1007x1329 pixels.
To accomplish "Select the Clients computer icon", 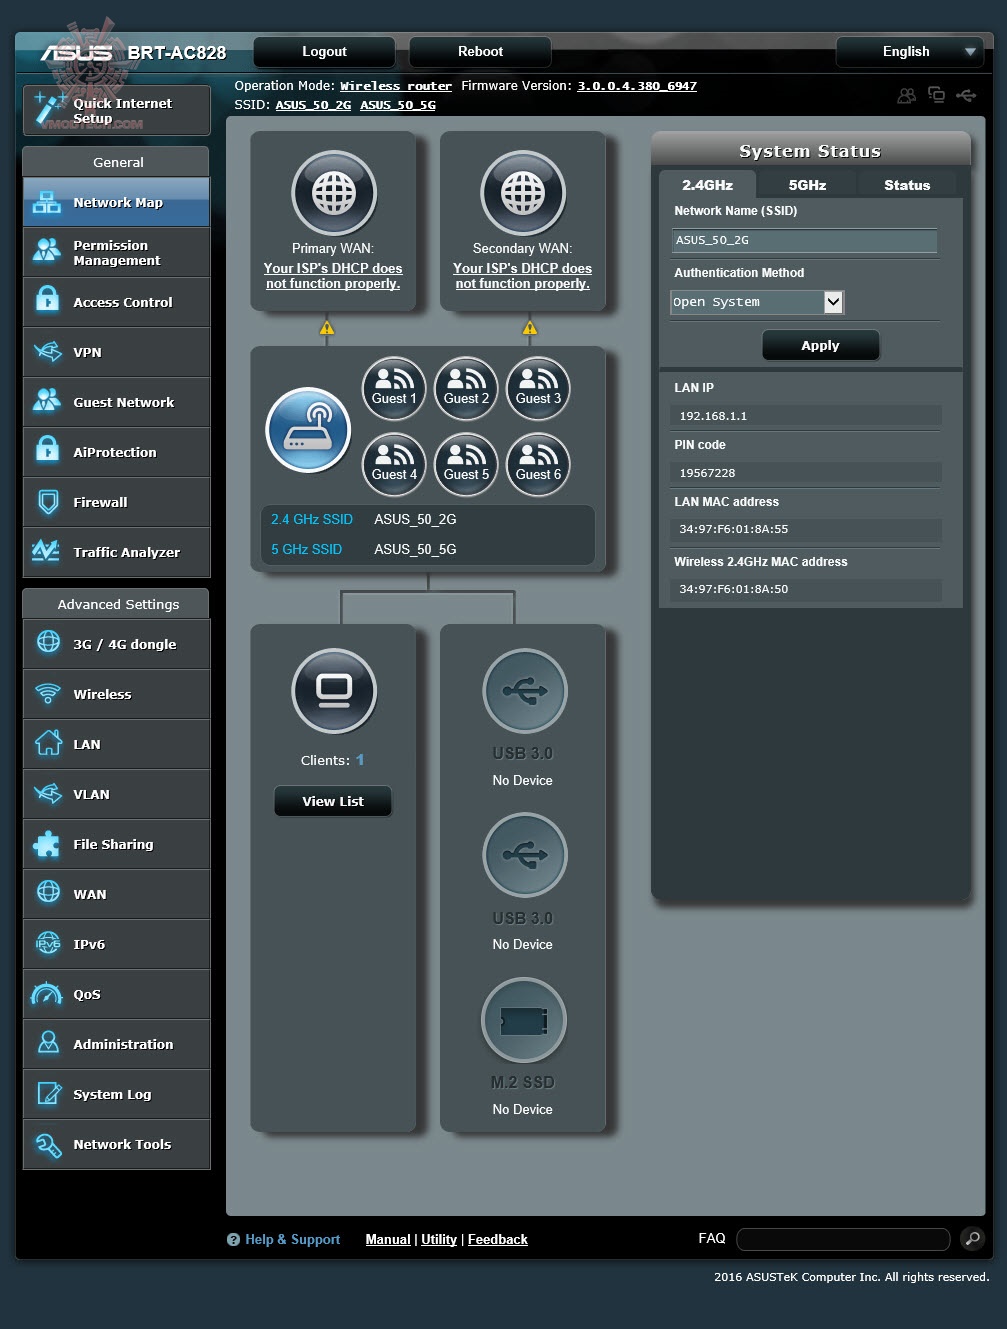I will click(334, 691).
